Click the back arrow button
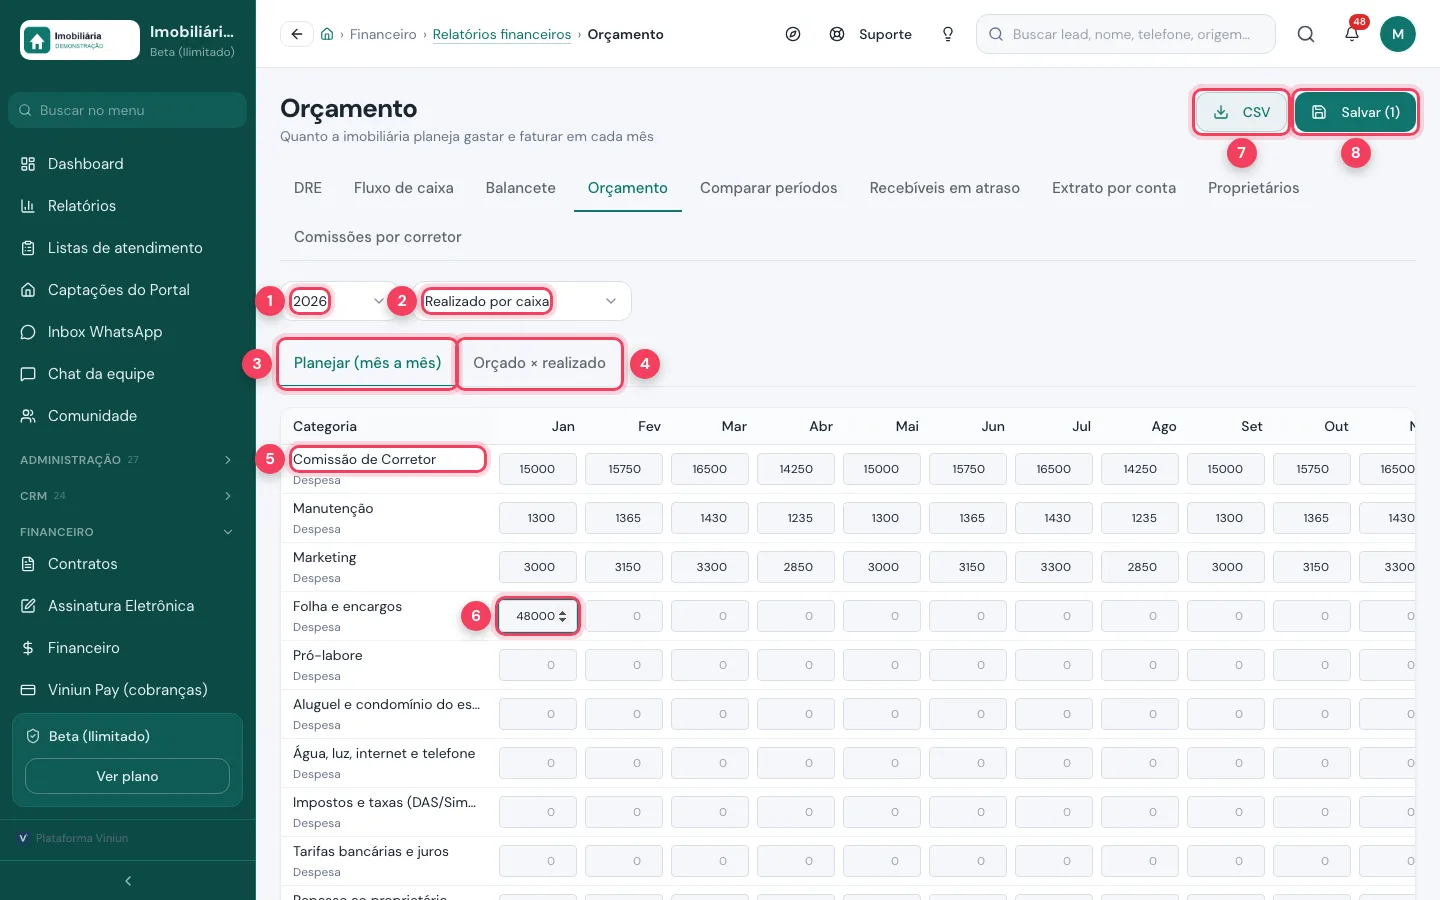Screen dimensions: 1440x900 click(297, 34)
